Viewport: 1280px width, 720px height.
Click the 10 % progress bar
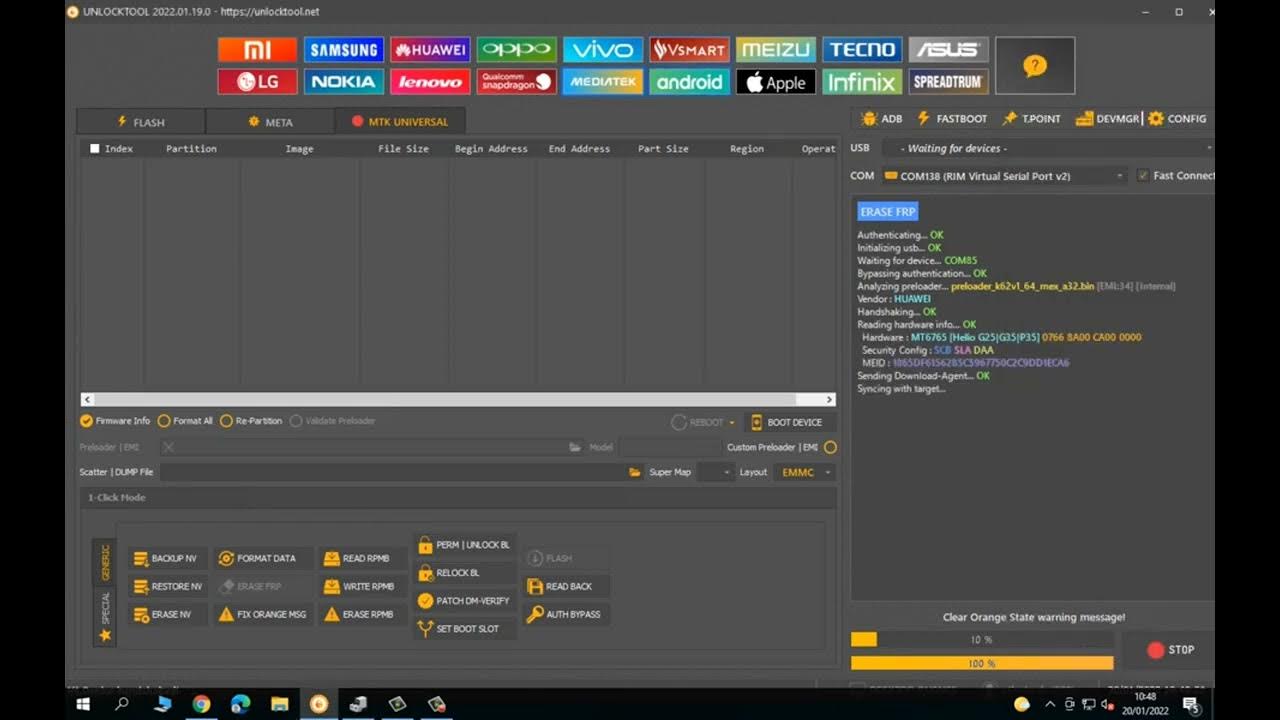[982, 639]
